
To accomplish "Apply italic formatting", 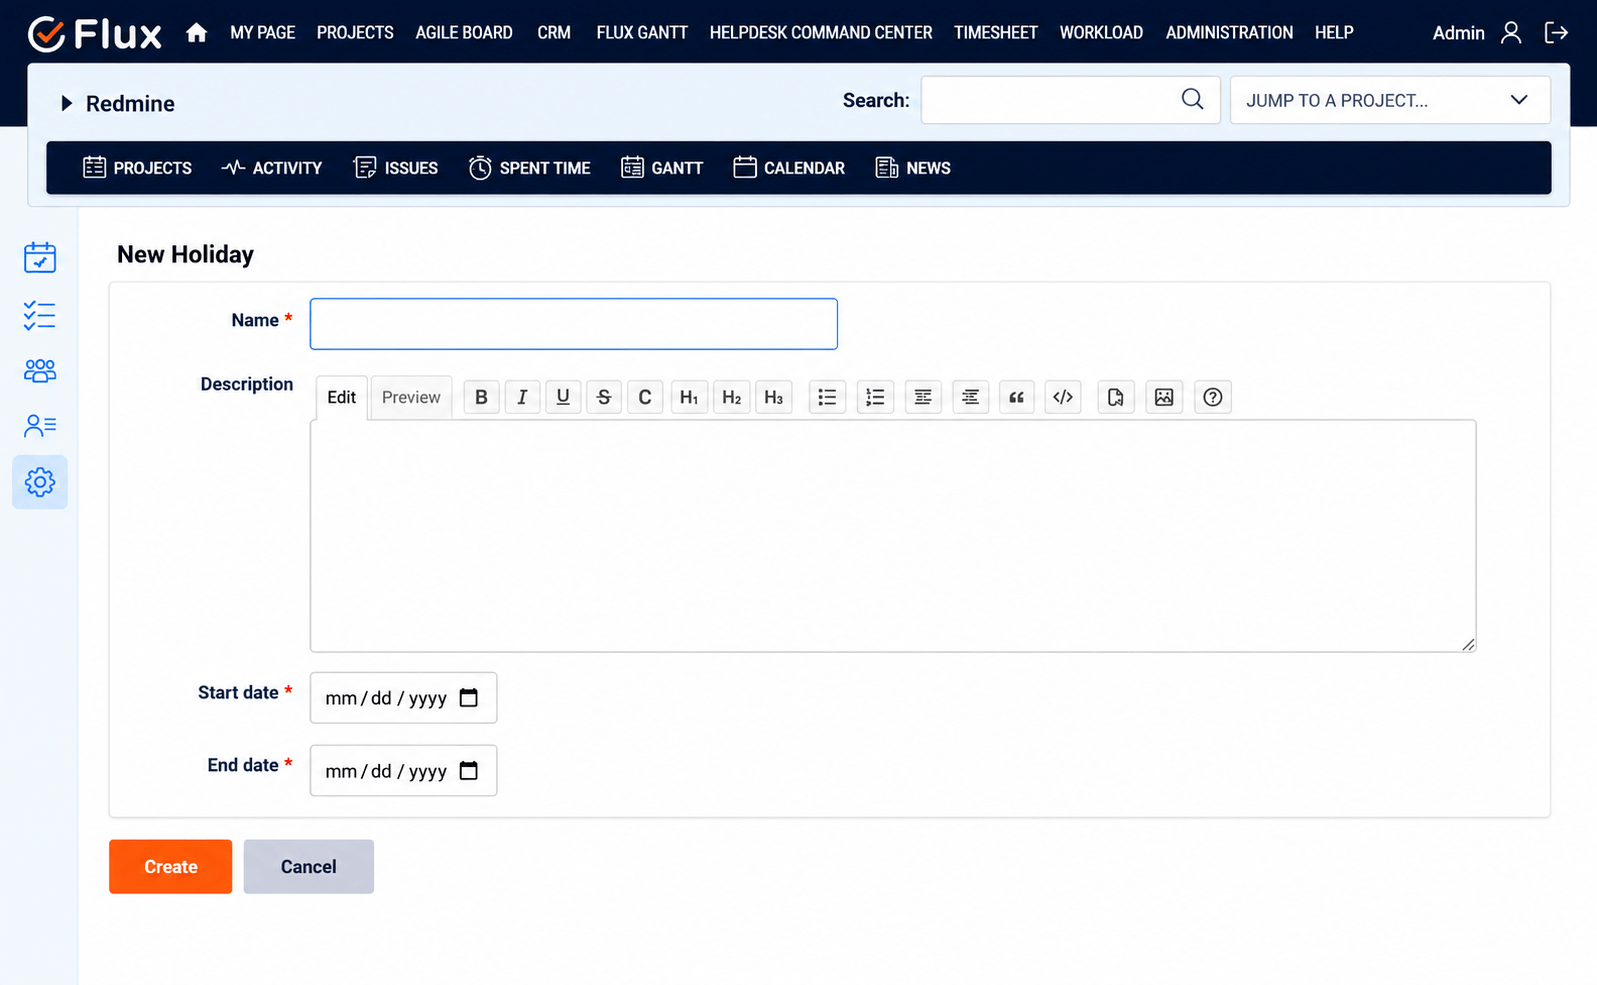I will pyautogui.click(x=522, y=397).
